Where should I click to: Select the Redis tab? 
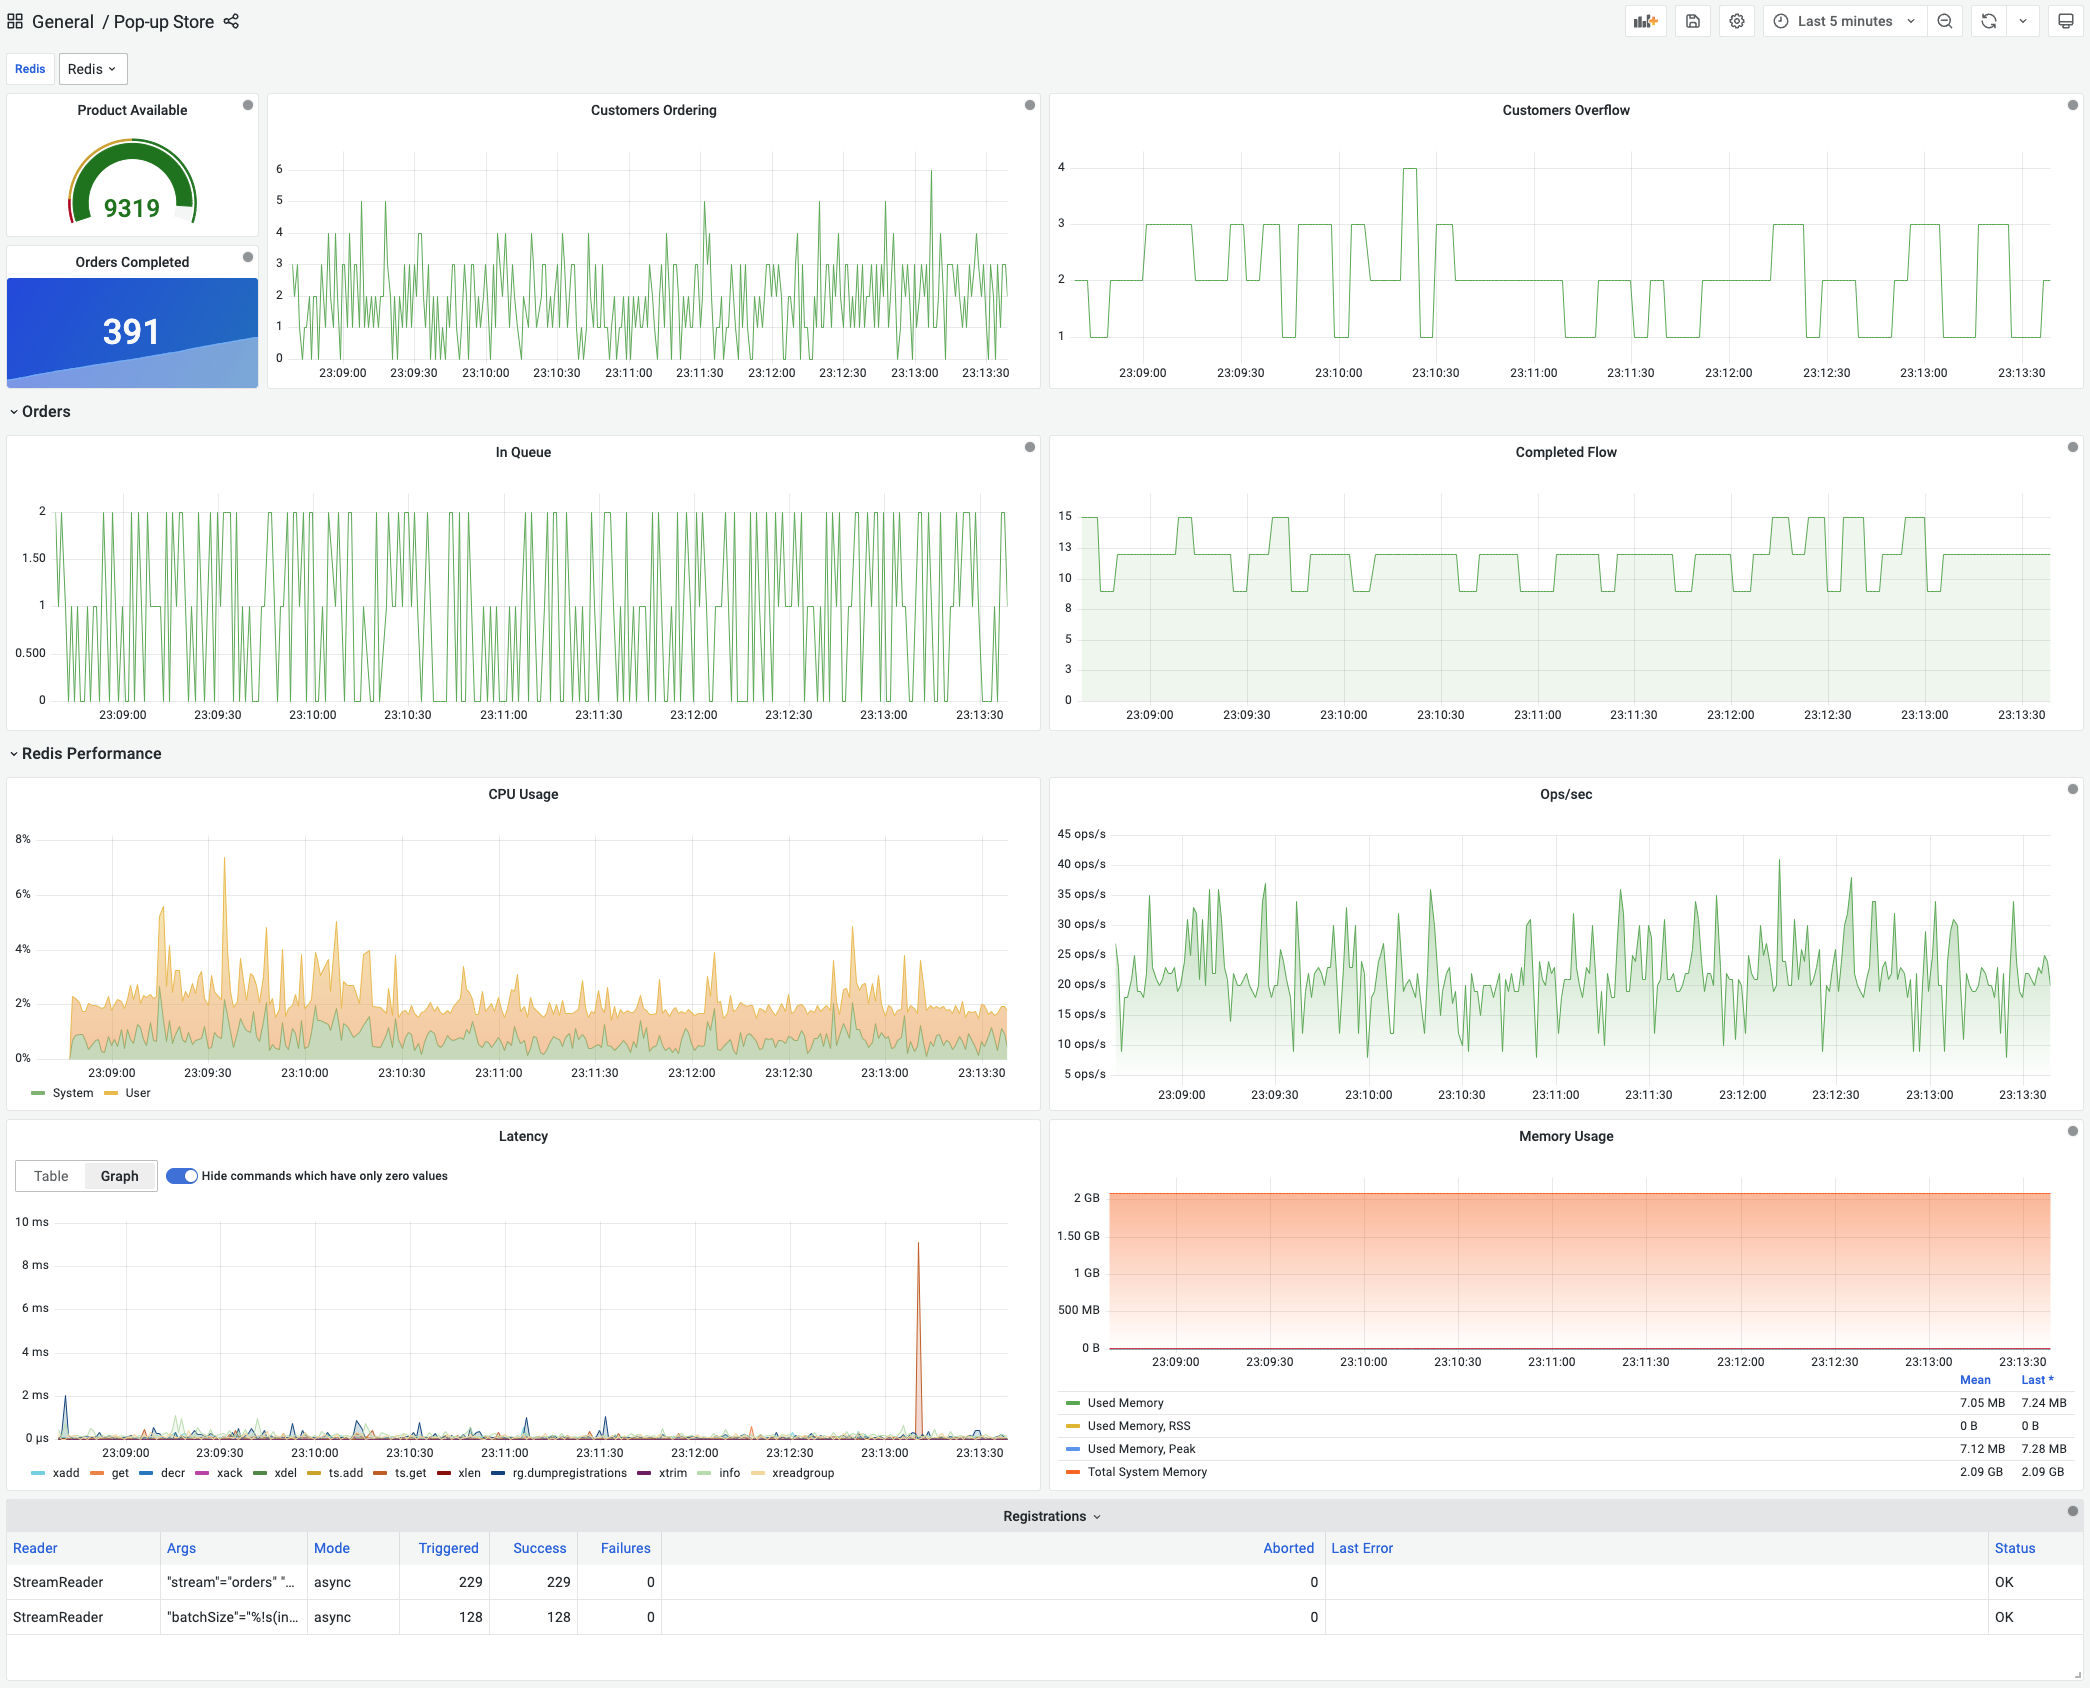pyautogui.click(x=29, y=69)
